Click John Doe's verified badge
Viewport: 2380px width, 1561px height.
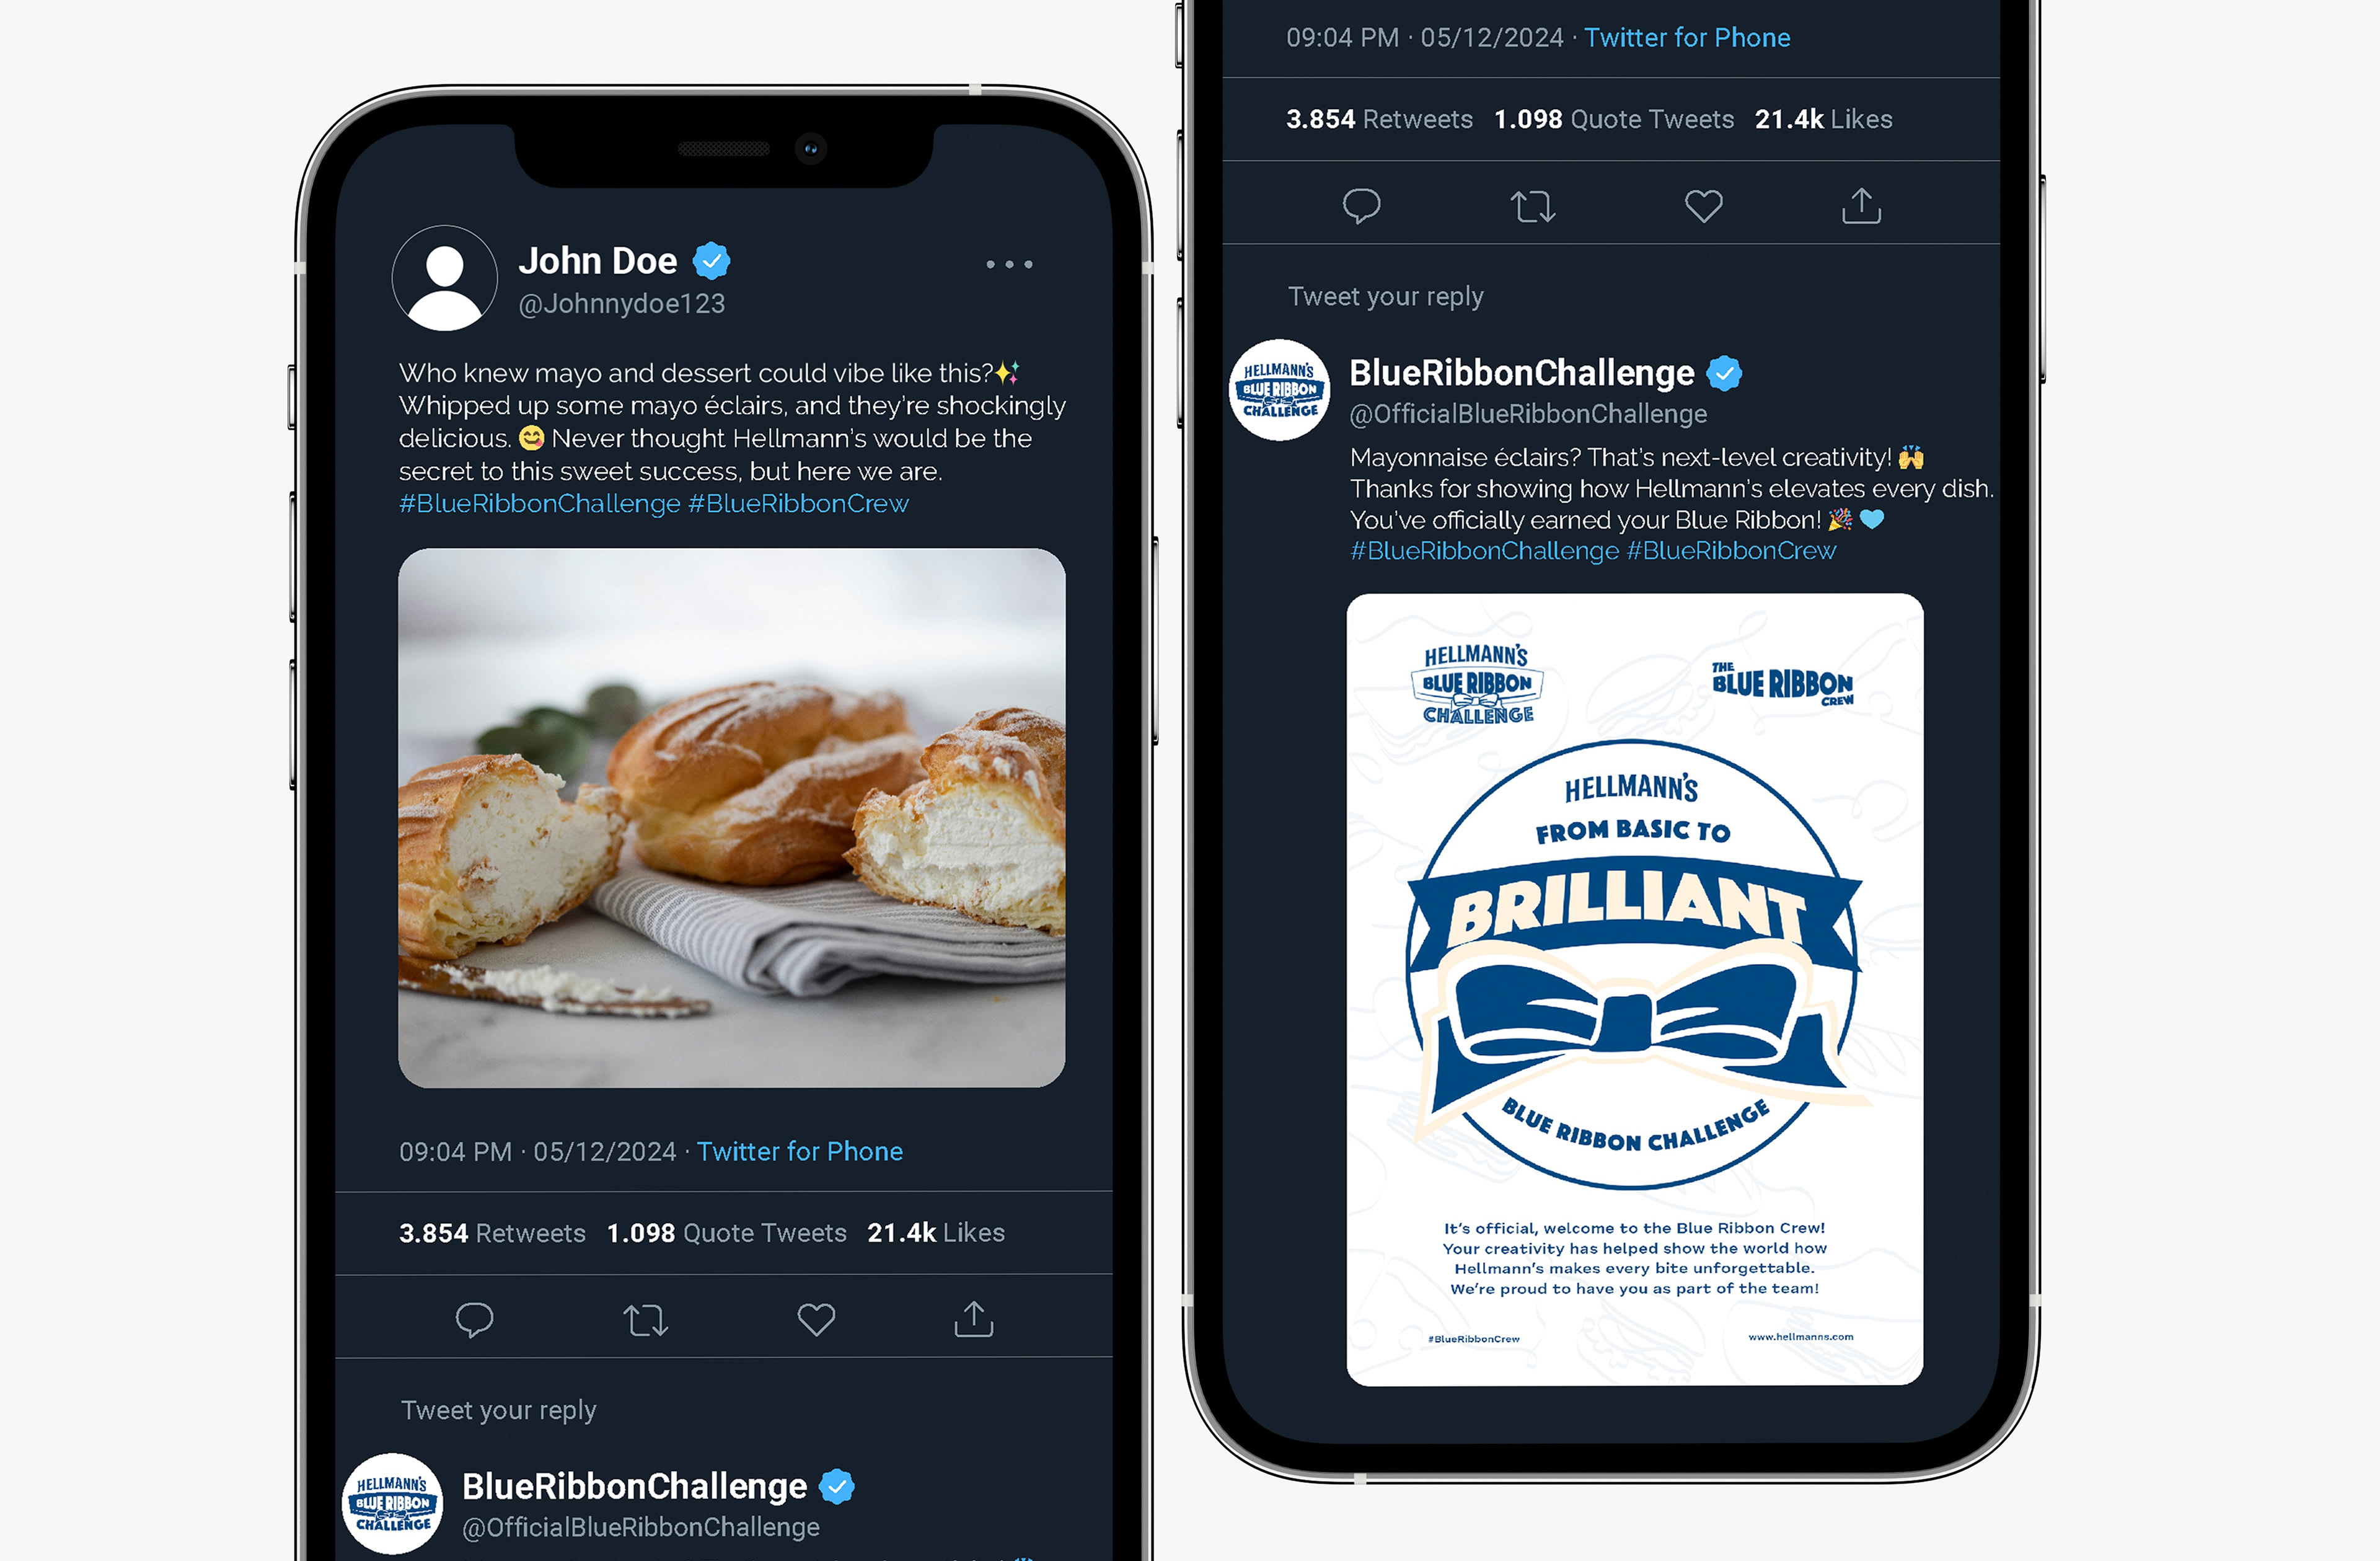point(712,261)
